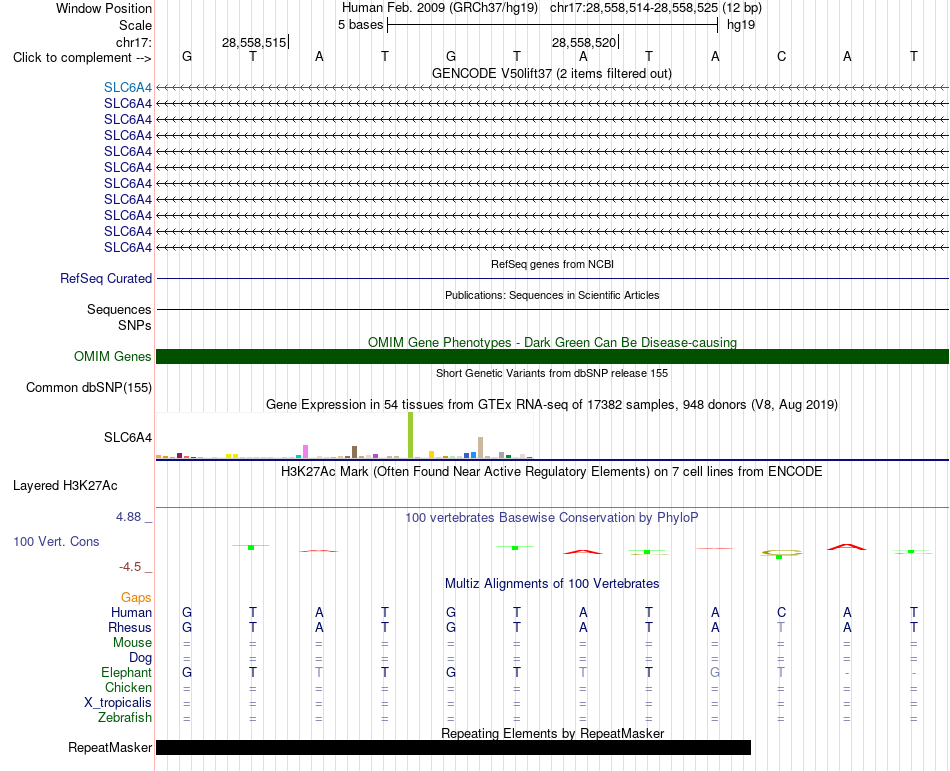
Task: Click the 'OMIM Genes' track label
Action: (113, 356)
